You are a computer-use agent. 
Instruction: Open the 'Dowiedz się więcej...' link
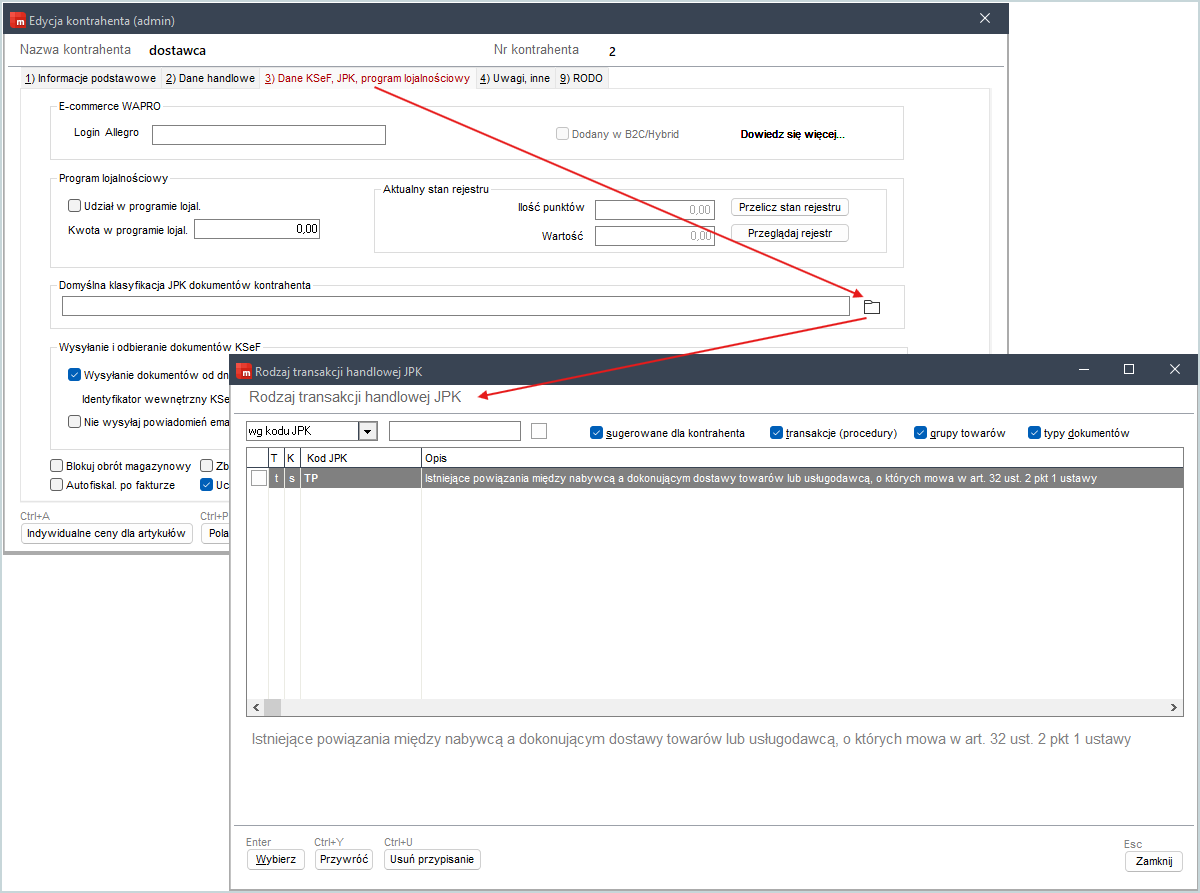pyautogui.click(x=792, y=134)
